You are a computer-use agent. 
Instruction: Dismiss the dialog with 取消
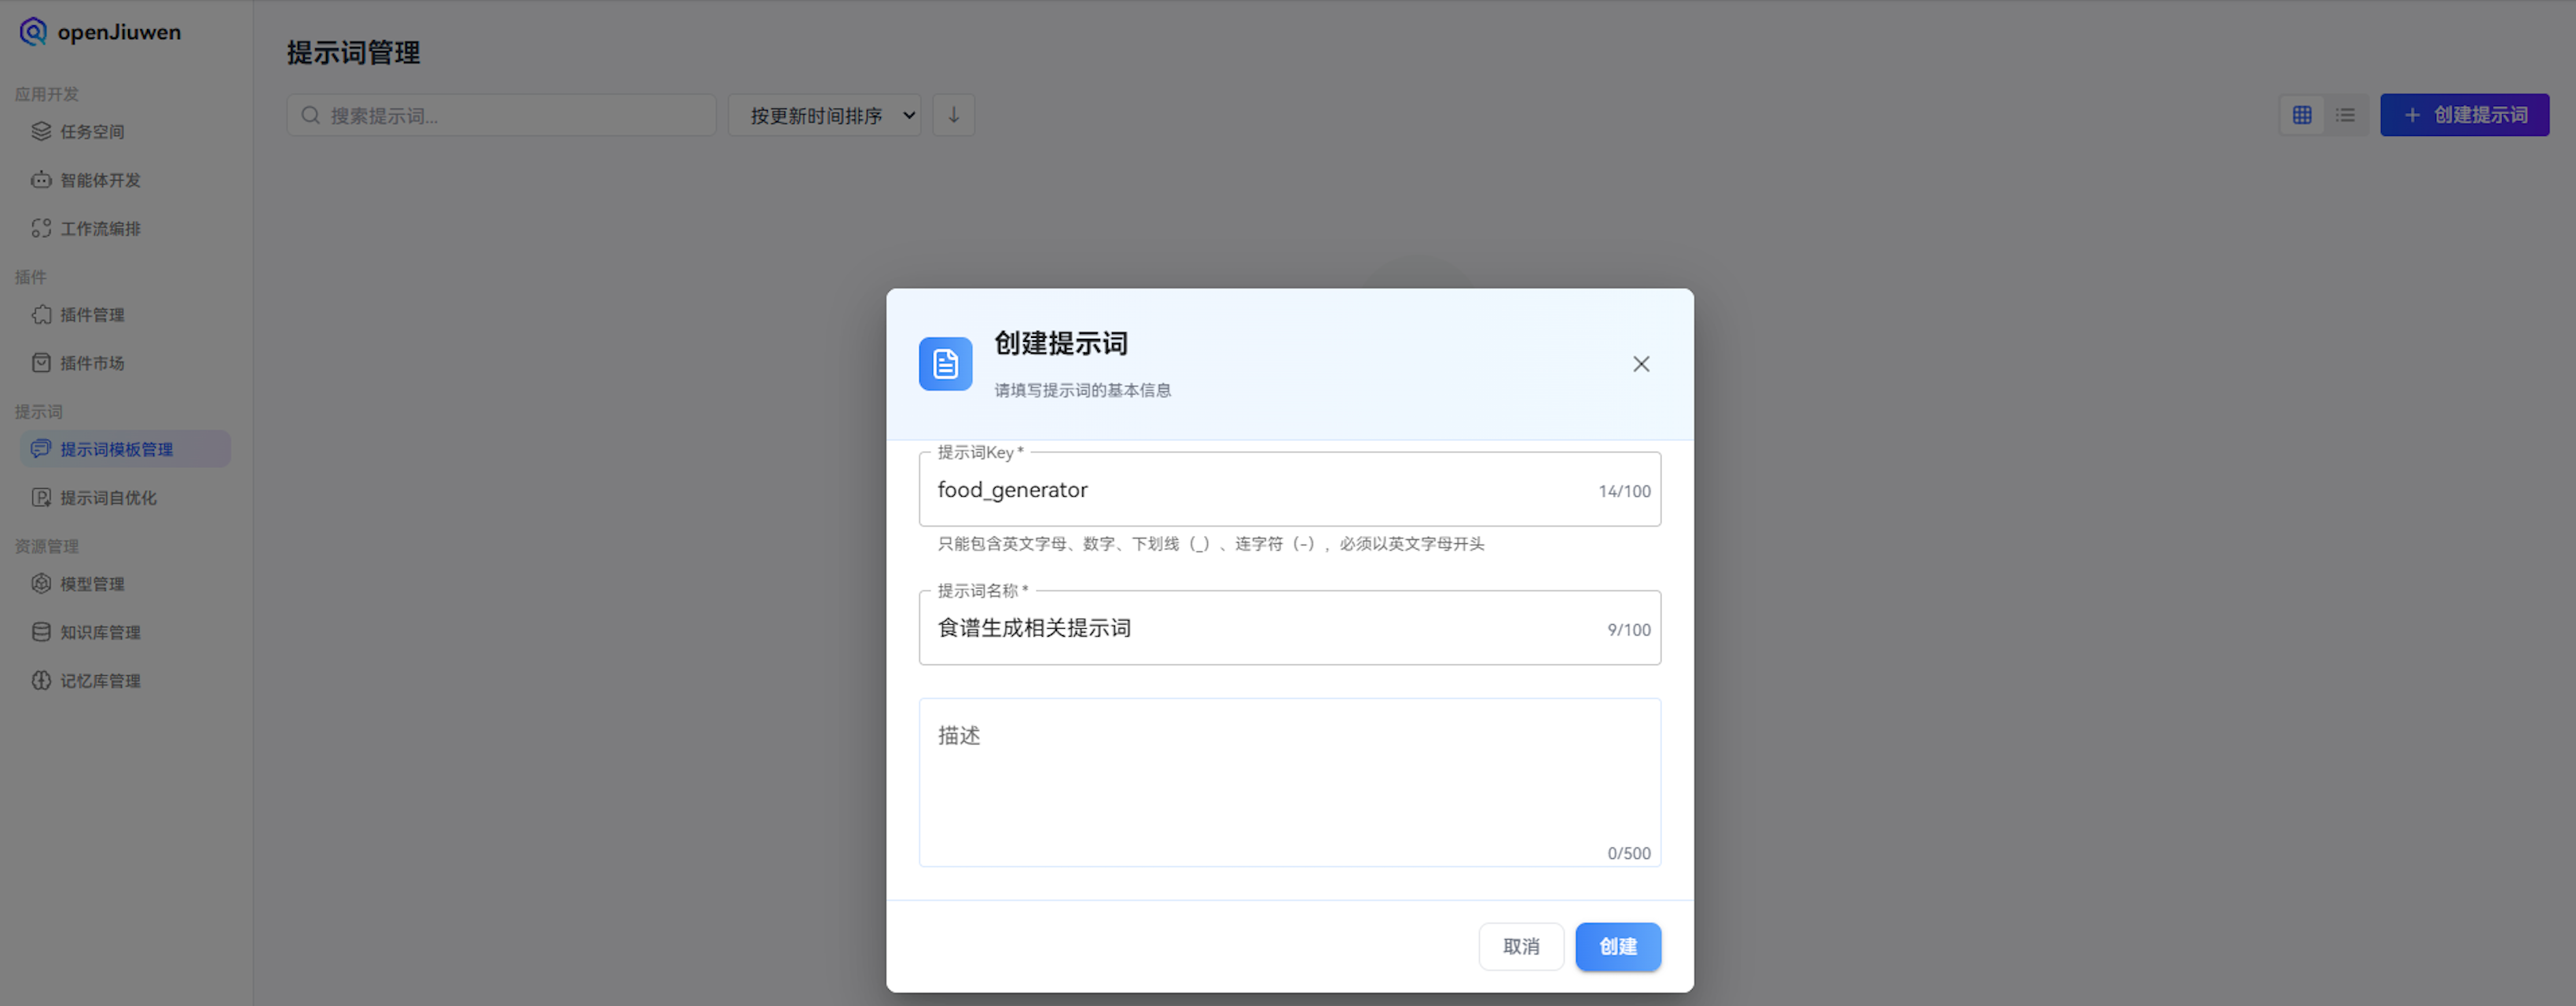click(x=1521, y=946)
